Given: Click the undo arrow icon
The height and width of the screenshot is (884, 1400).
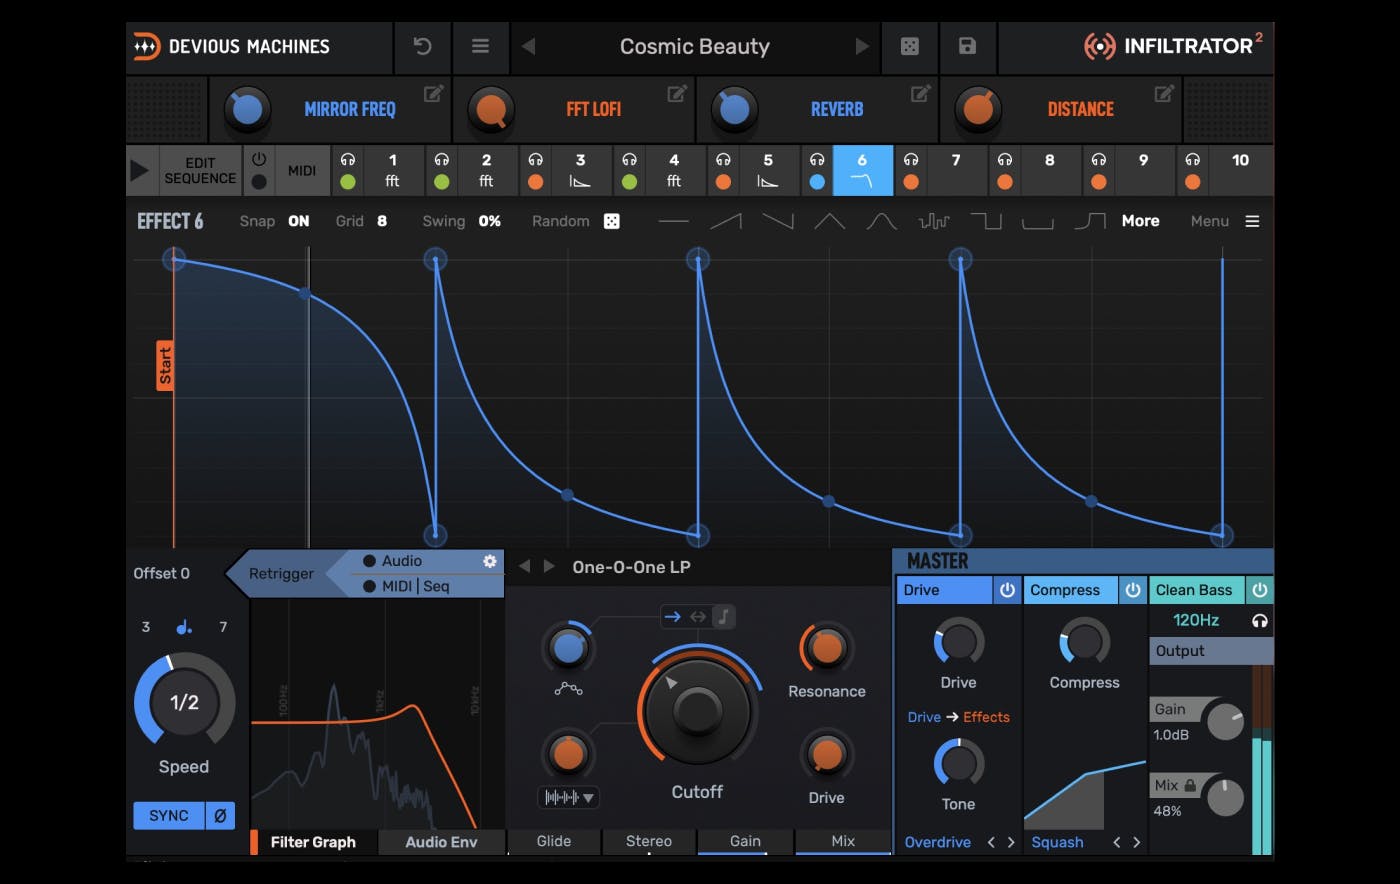Looking at the screenshot, I should pyautogui.click(x=422, y=46).
